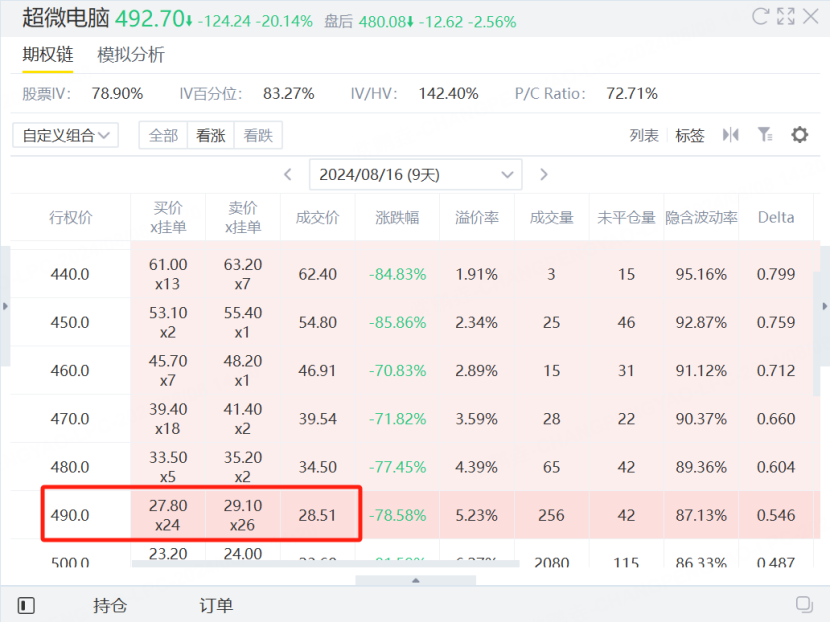The image size is (830, 623).
Task: Click the 买价 x挂单 column header
Action: coord(168,218)
